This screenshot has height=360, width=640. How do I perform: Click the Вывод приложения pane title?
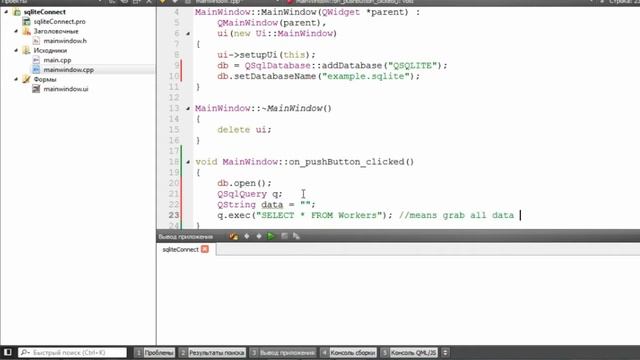pyautogui.click(x=186, y=236)
